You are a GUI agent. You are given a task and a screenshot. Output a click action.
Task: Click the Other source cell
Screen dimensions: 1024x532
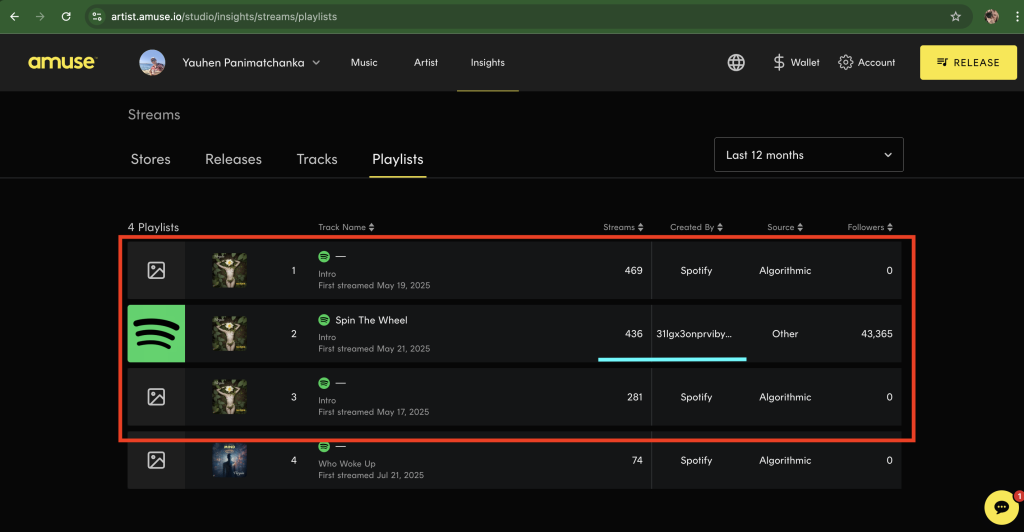point(785,334)
